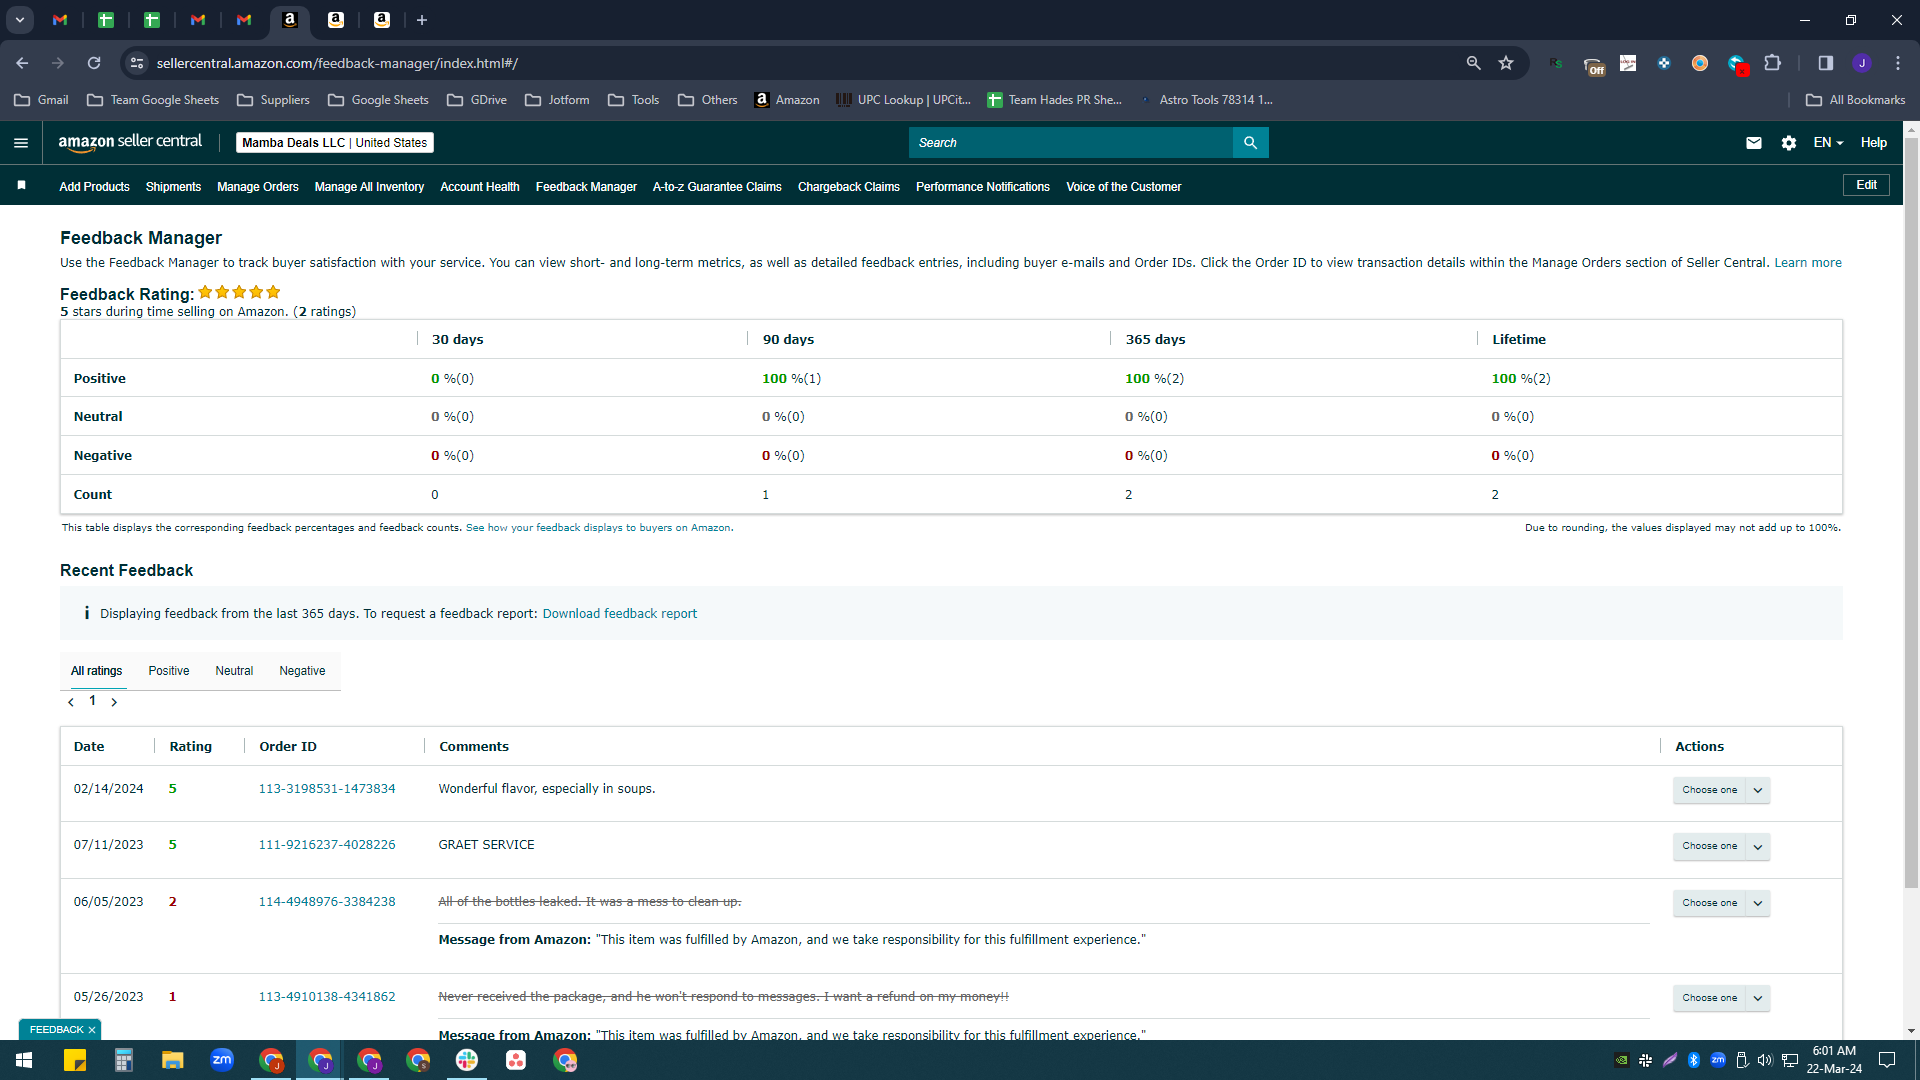Open Chrome side panel icon
Image resolution: width=1920 pixels, height=1080 pixels.
pyautogui.click(x=1826, y=63)
